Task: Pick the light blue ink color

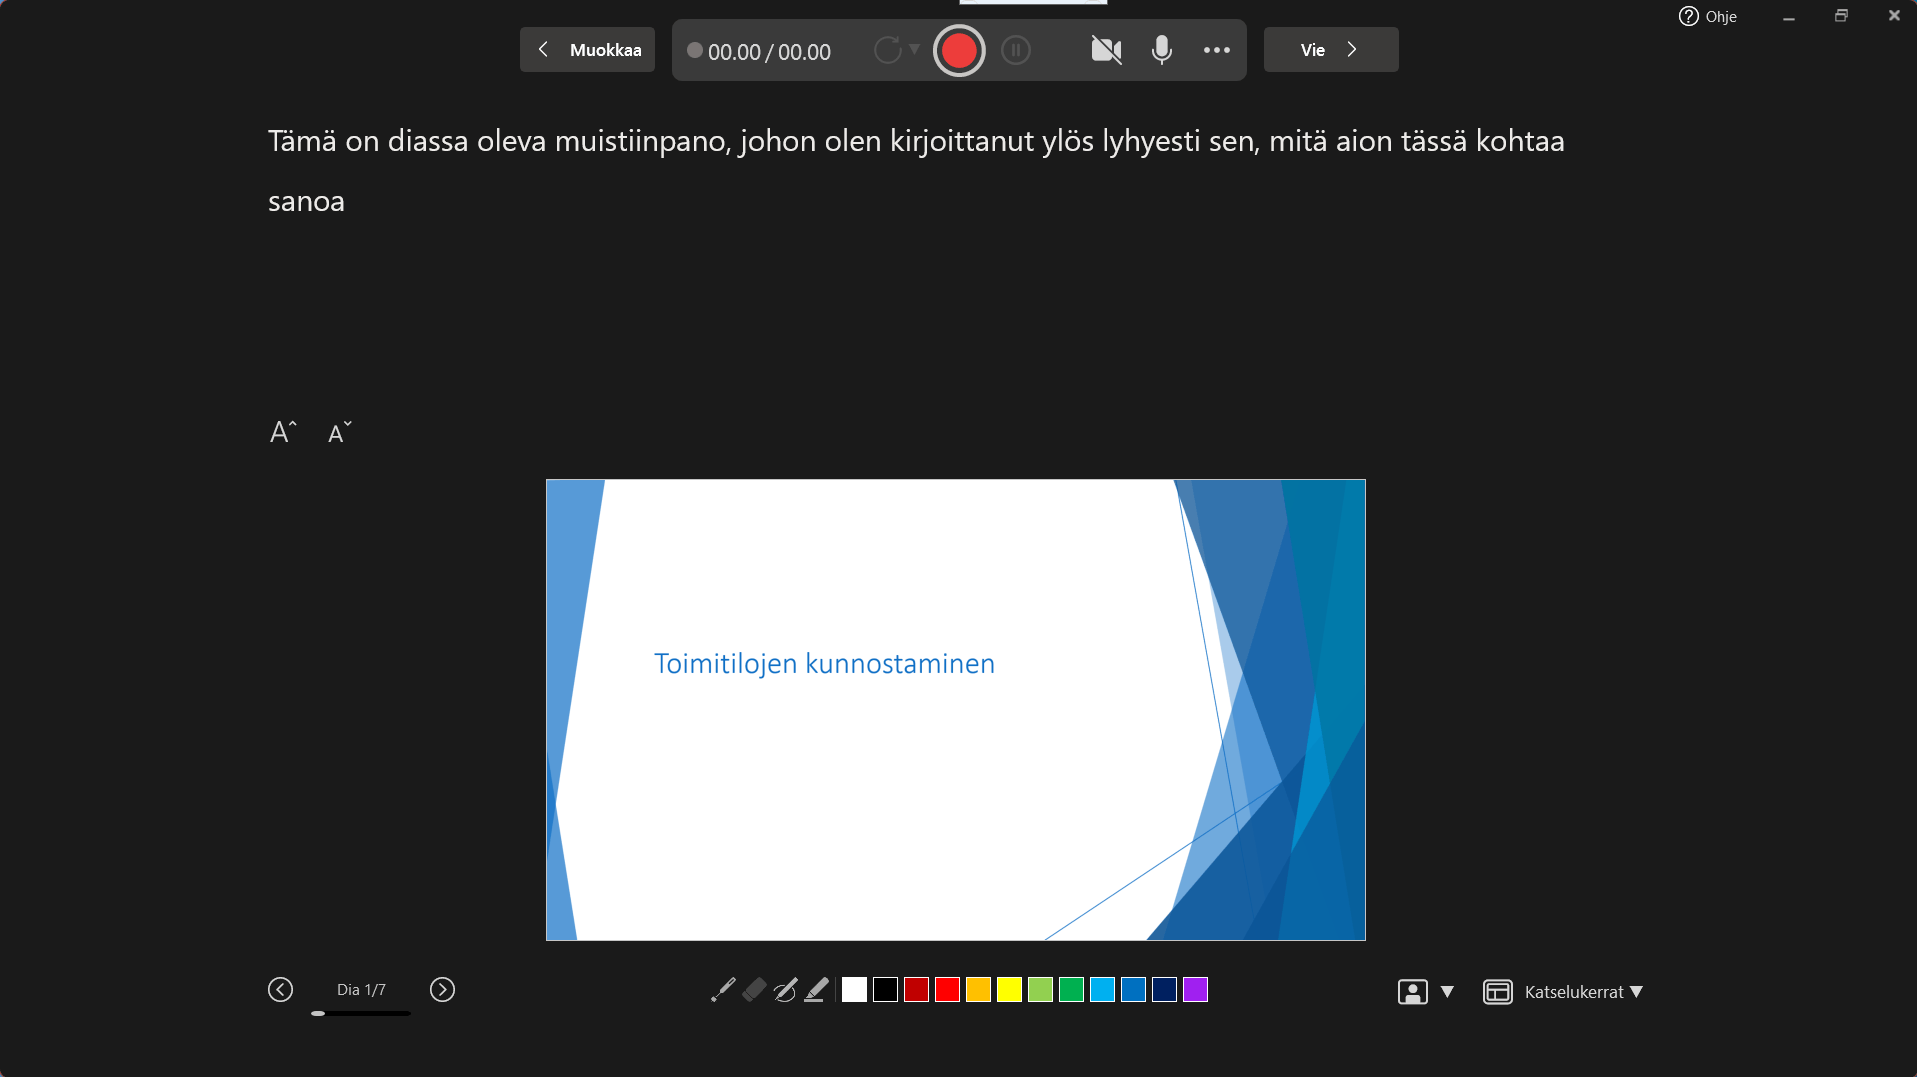Action: click(1103, 990)
